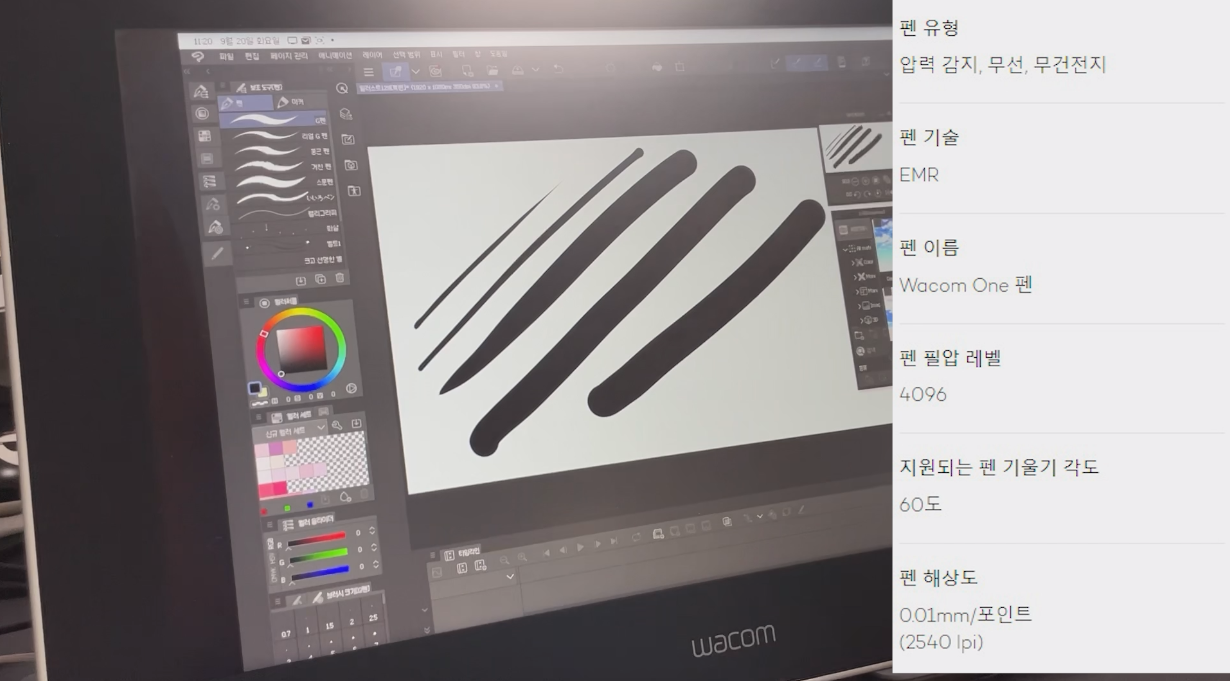The width and height of the screenshot is (1230, 681).
Task: Open the 레이어 menu
Action: pos(372,55)
